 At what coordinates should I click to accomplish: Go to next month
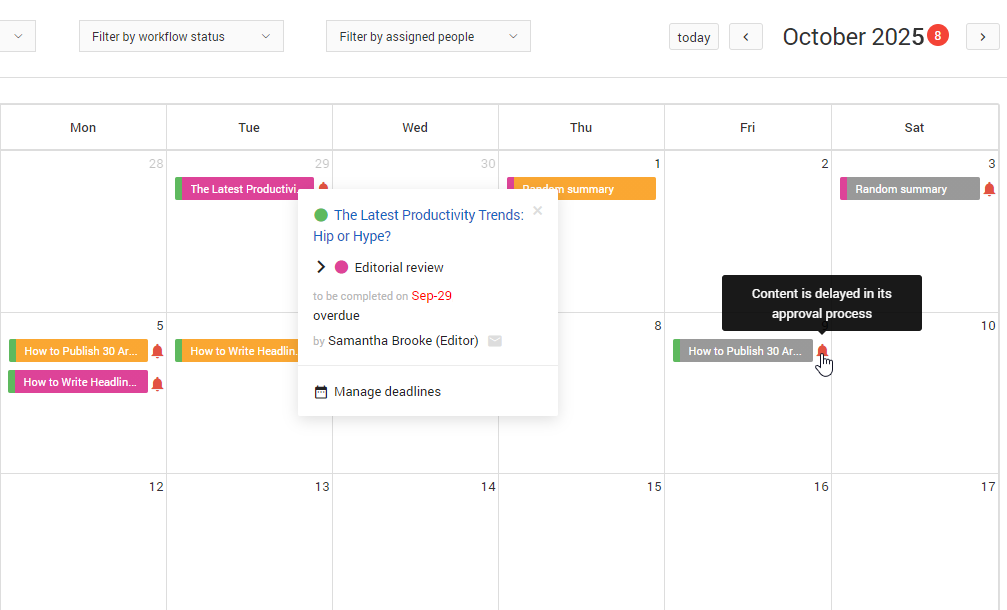coord(983,37)
